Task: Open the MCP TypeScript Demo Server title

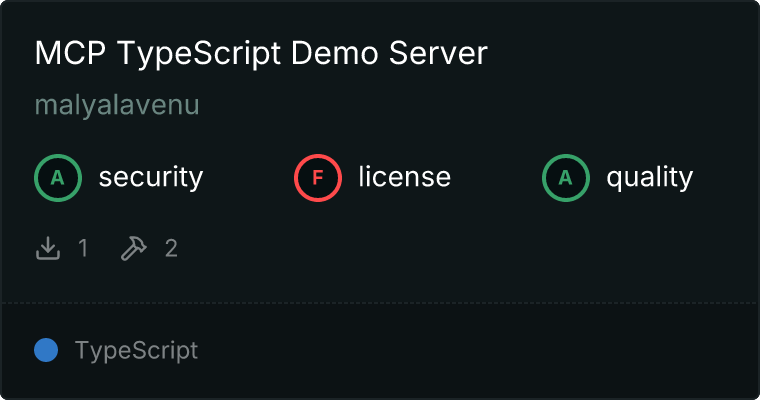Action: [260, 54]
